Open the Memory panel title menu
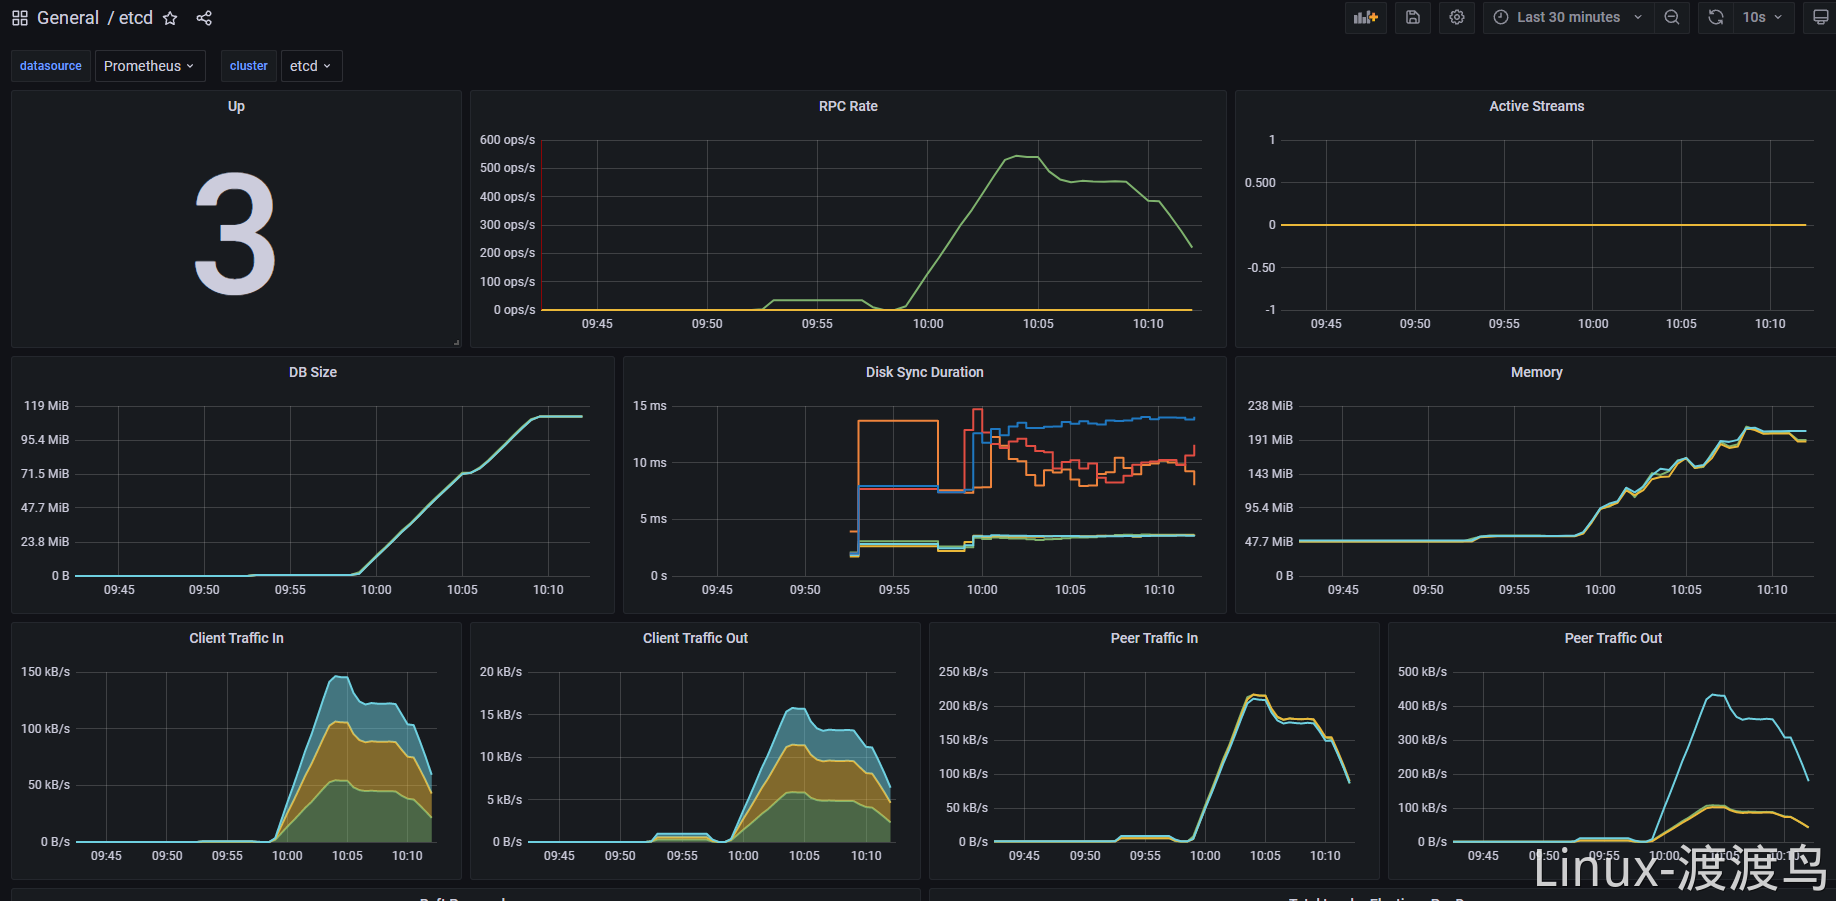The width and height of the screenshot is (1836, 901). click(x=1536, y=372)
